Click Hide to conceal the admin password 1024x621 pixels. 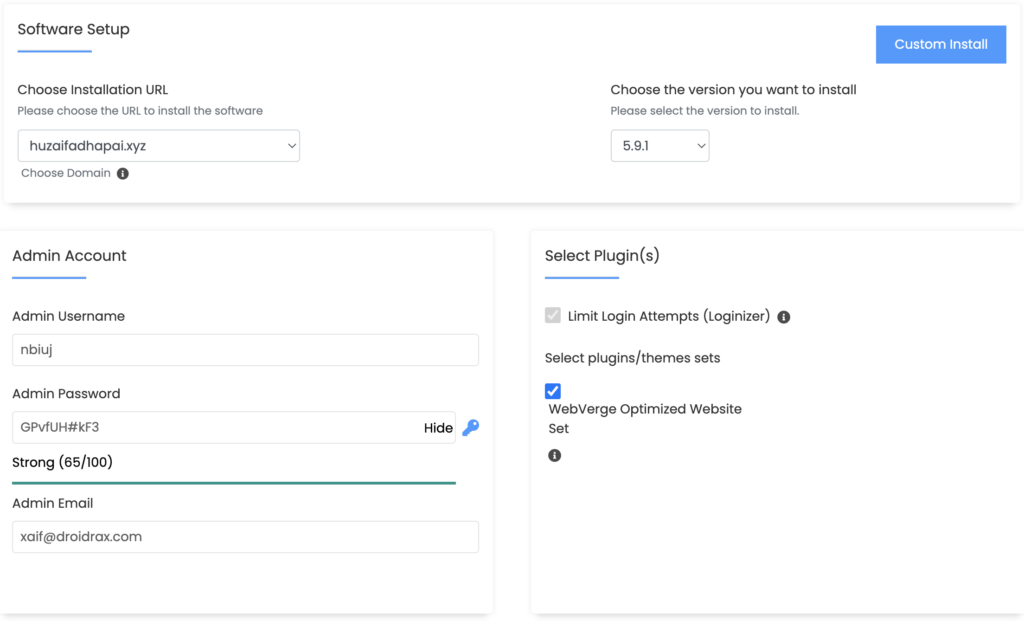(x=438, y=428)
